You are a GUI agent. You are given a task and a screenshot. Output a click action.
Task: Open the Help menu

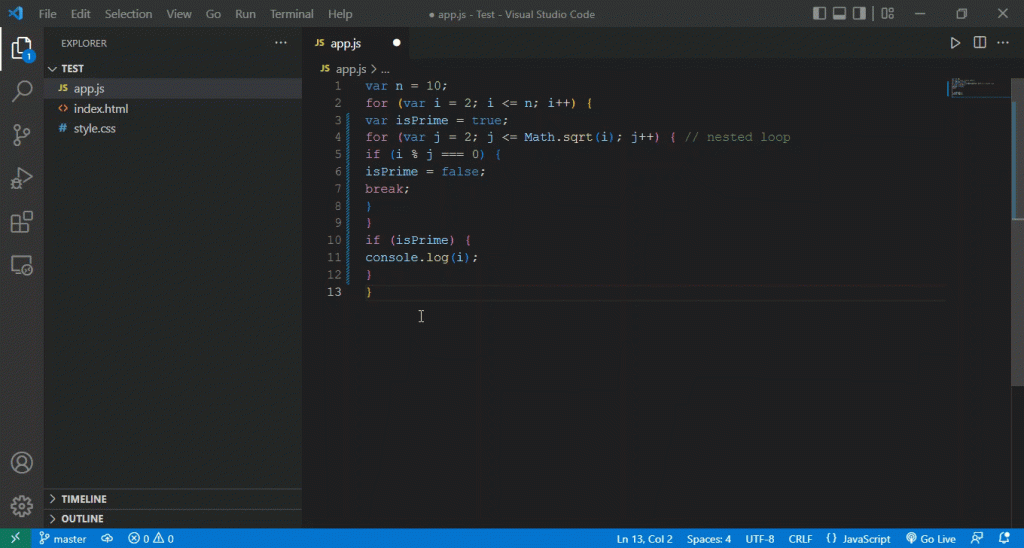[340, 14]
